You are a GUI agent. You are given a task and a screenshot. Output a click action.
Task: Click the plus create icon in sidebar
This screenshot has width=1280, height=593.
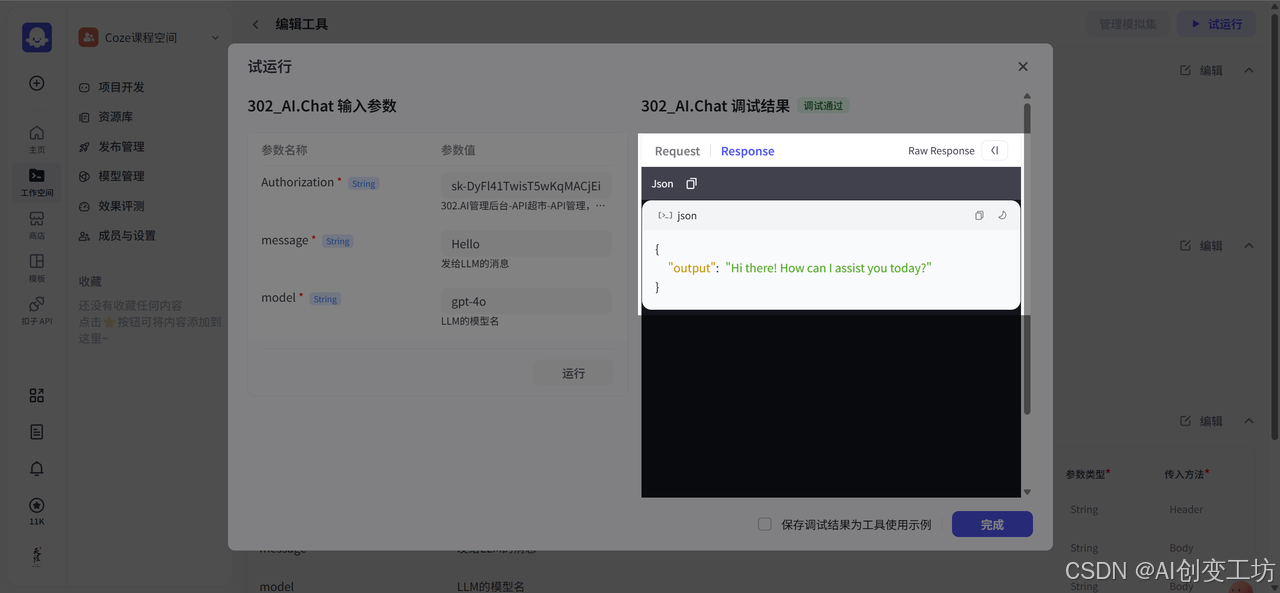click(37, 83)
